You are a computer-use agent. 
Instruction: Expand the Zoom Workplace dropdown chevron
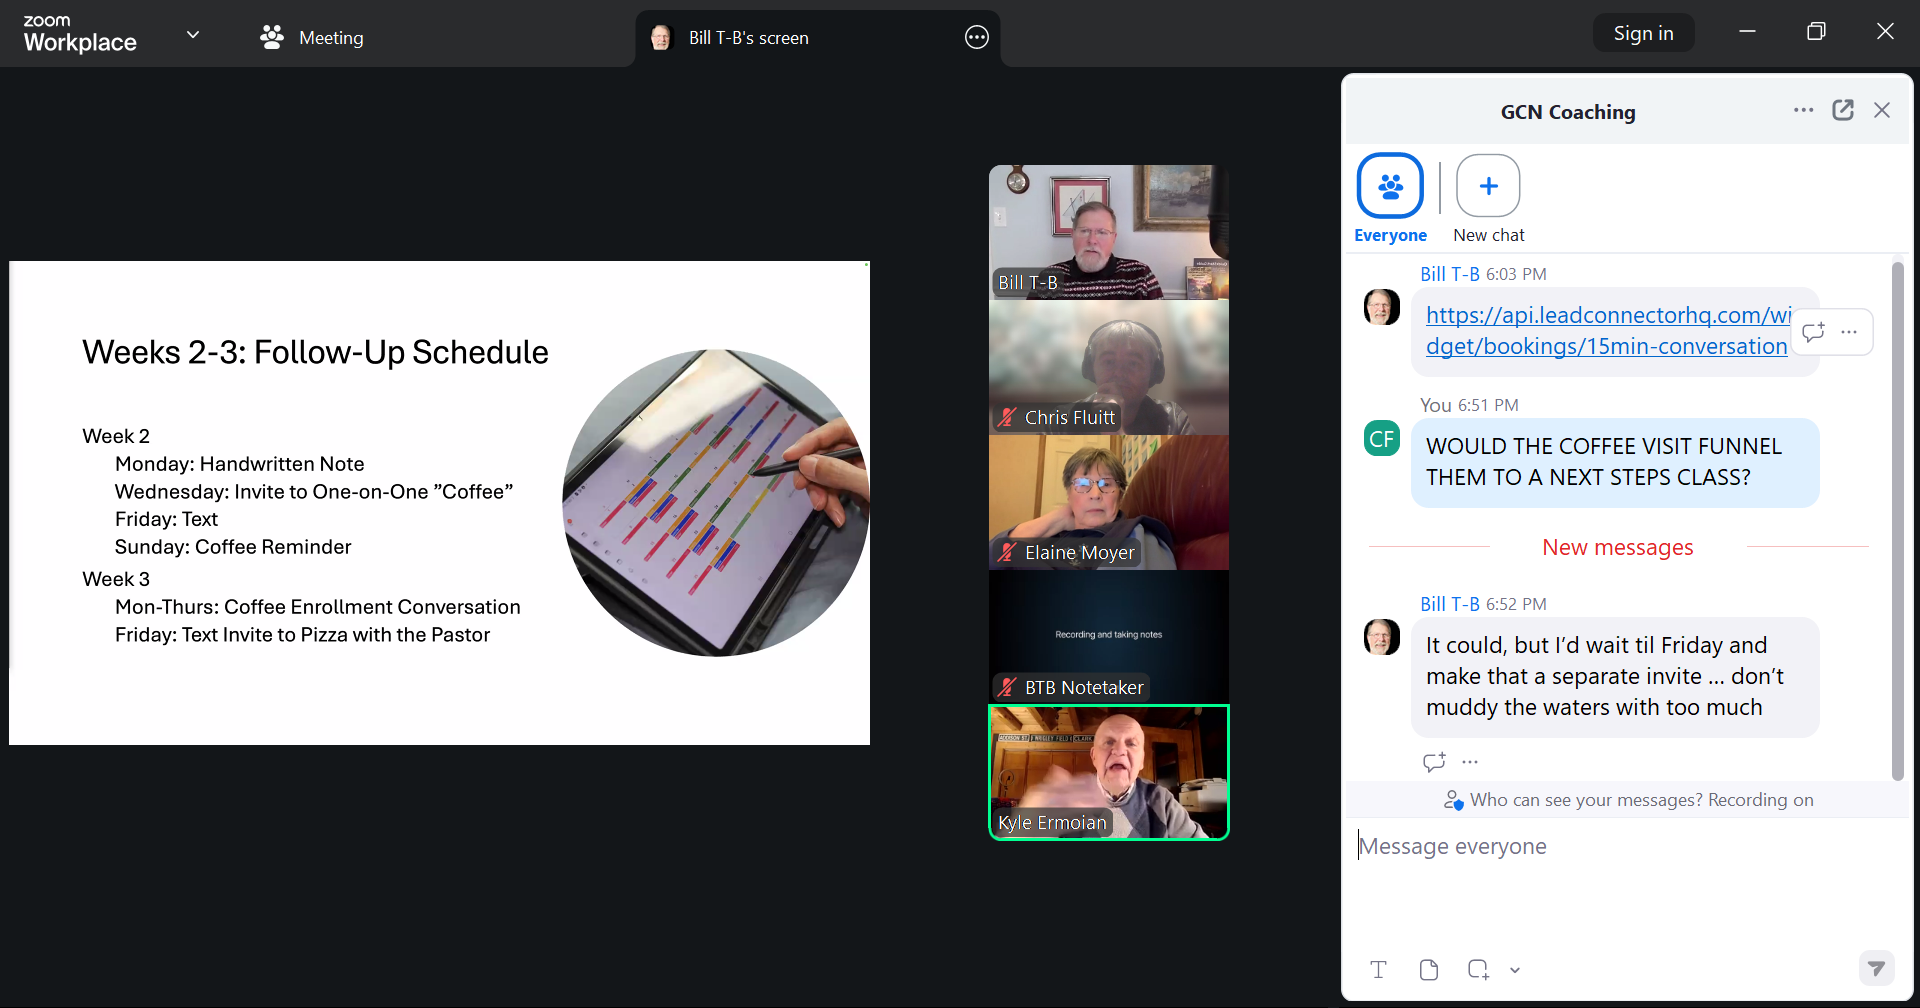193,35
